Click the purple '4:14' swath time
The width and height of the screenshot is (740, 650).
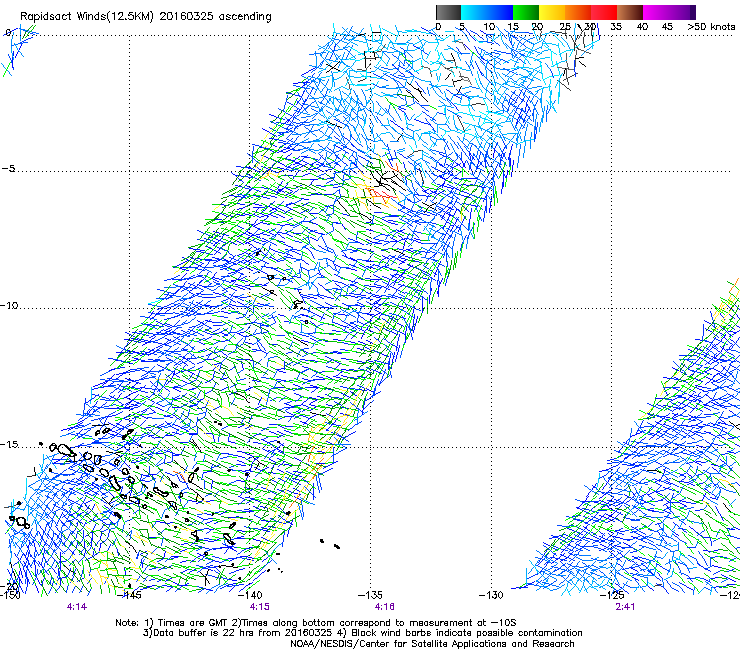[x=77, y=607]
